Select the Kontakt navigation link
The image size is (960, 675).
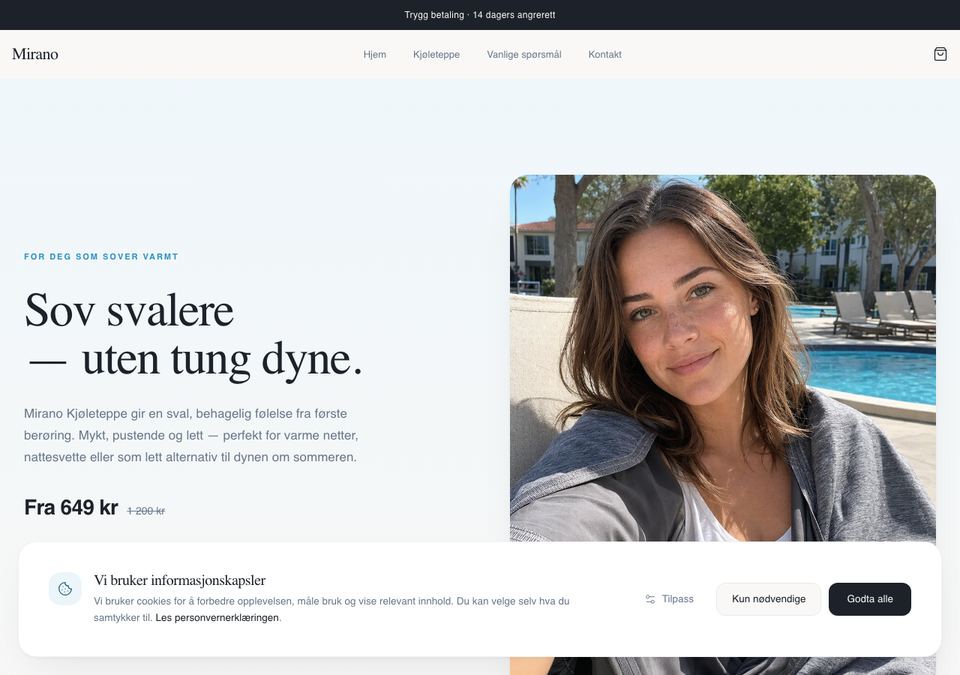pyautogui.click(x=605, y=55)
